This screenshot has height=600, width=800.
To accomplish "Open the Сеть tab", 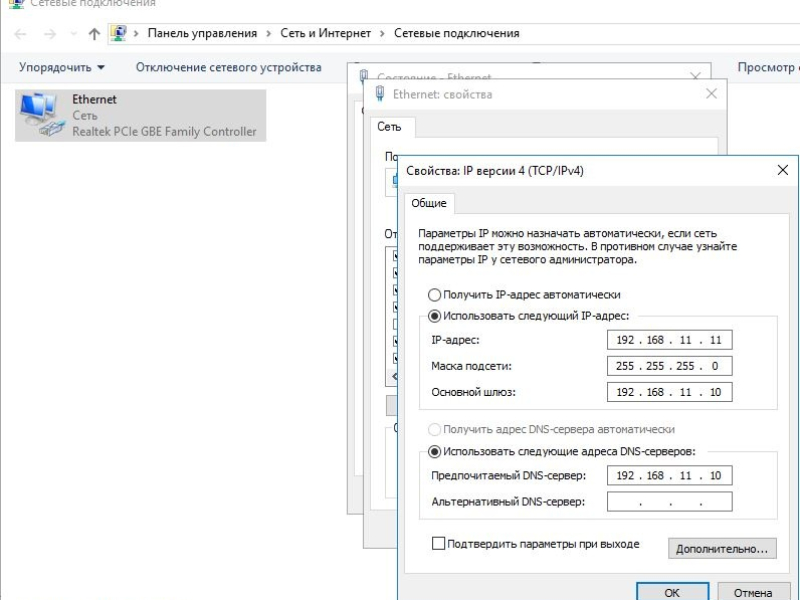I will pos(389,127).
